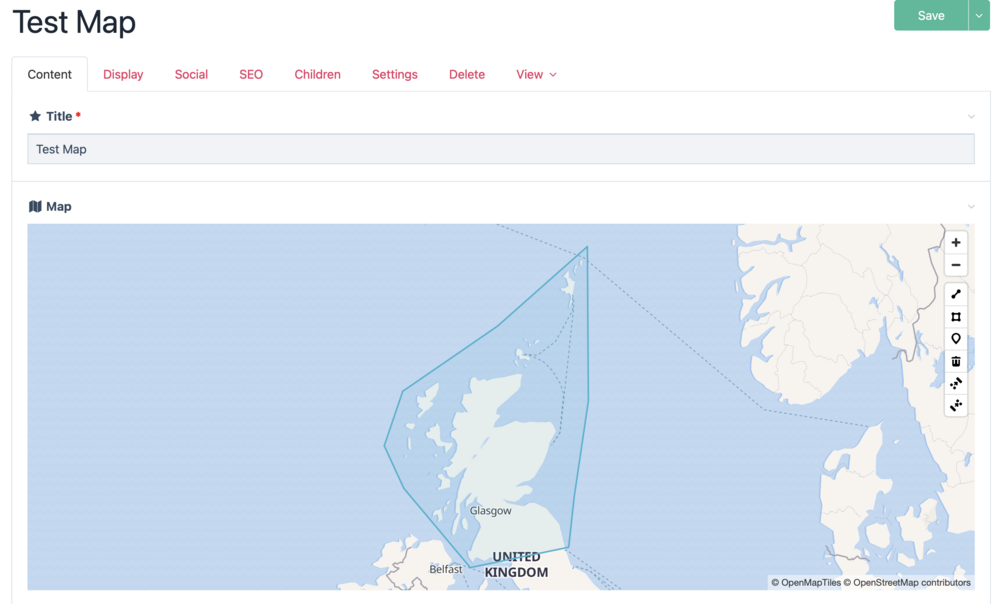Click the trash delete tool on map
Image resolution: width=1000 pixels, height=604 pixels.
pos(956,361)
